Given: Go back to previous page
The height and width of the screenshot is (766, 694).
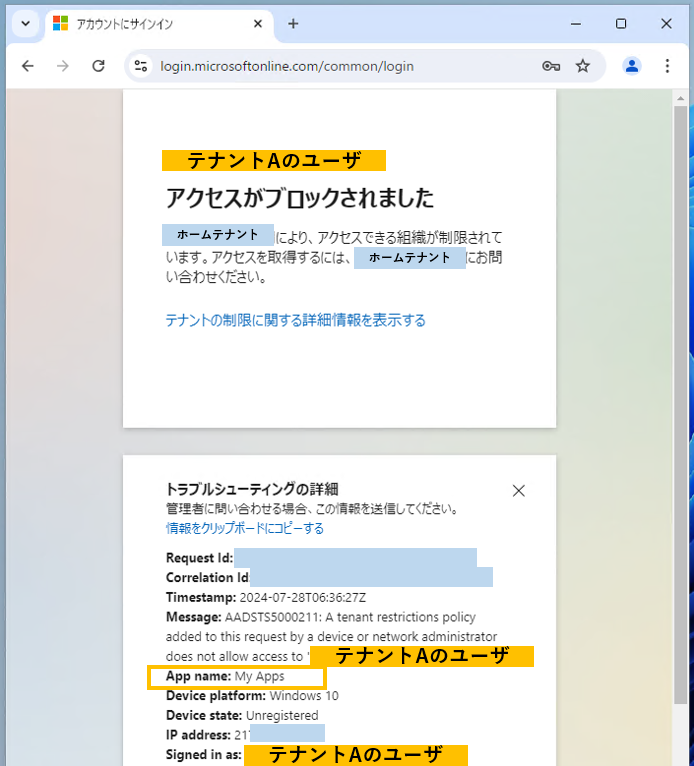Looking at the screenshot, I should click(x=28, y=66).
